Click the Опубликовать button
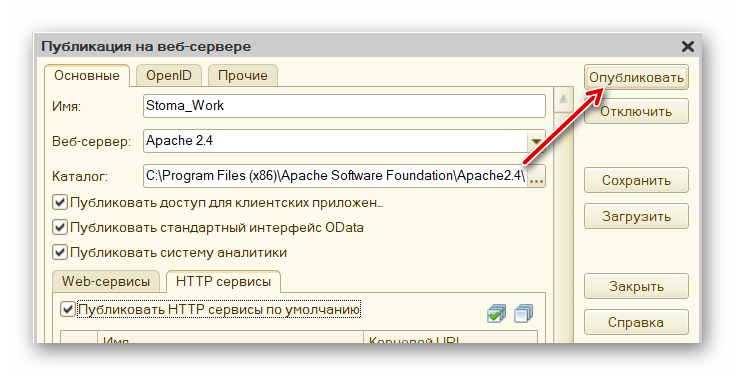Image resolution: width=734 pixels, height=375 pixels. coord(636,77)
